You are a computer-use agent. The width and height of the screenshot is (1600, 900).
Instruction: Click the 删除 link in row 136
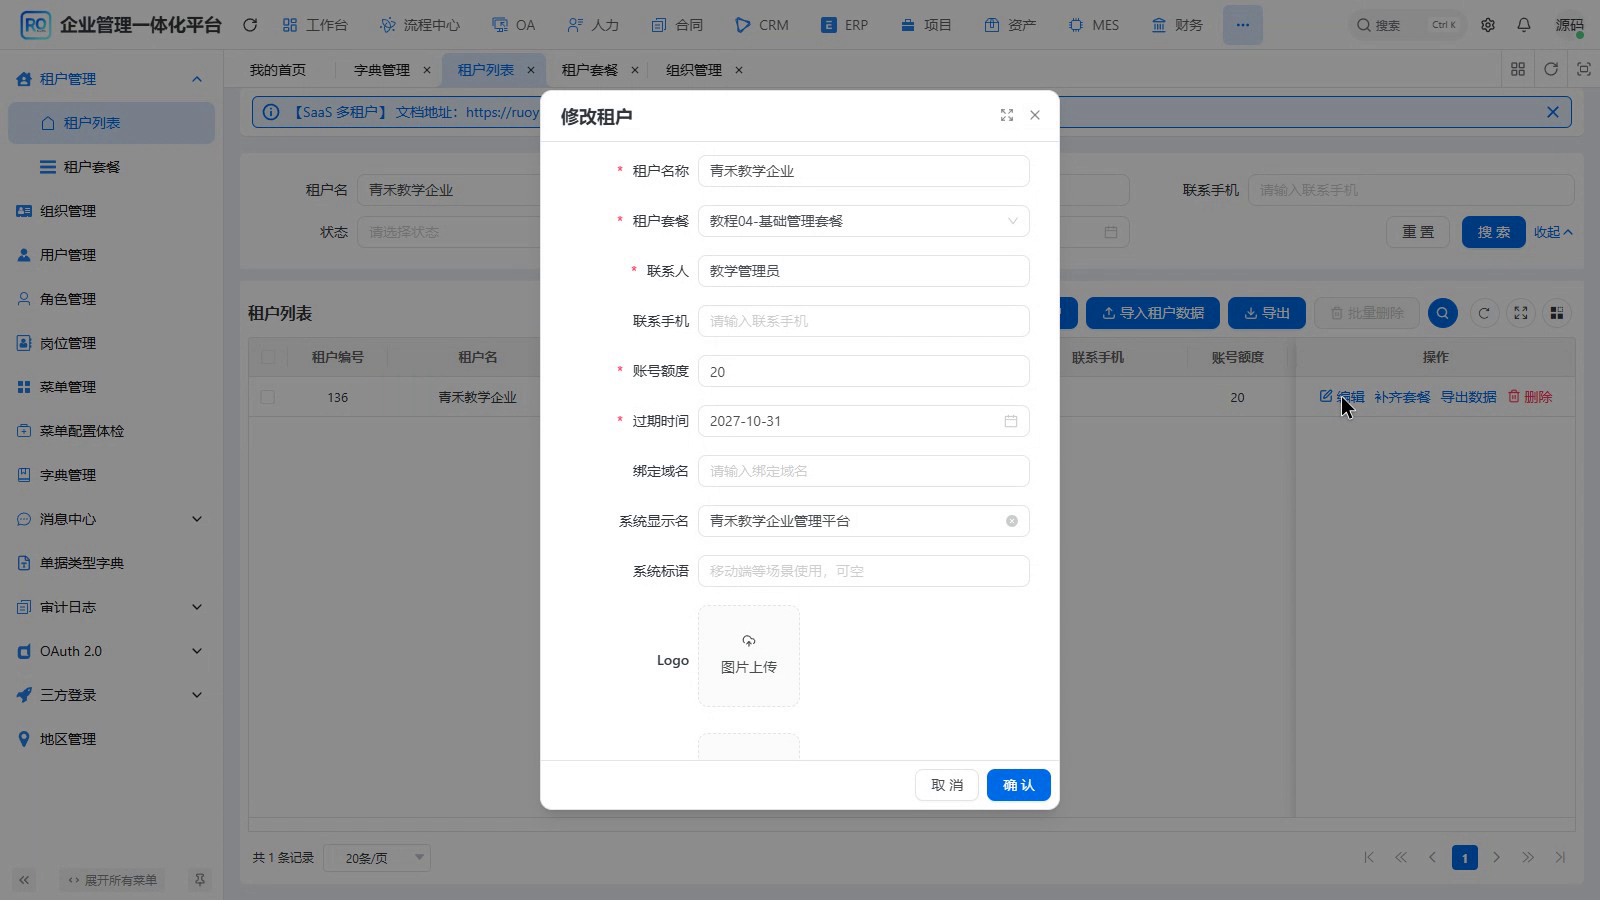click(x=1530, y=397)
